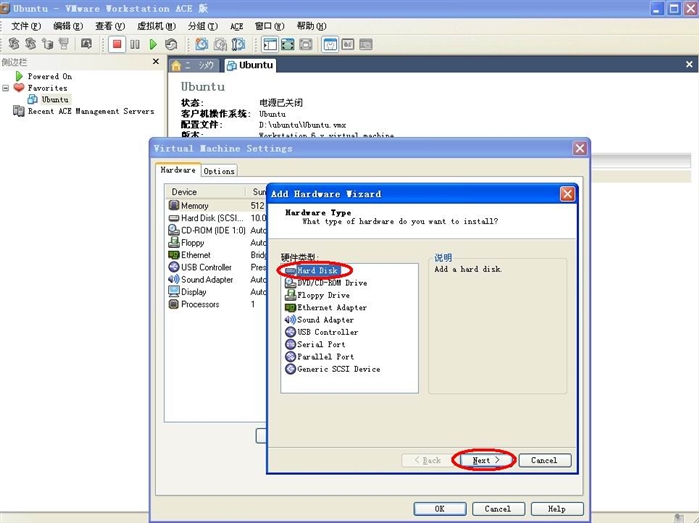Click the gray package/cube toolbar icon
The width and height of the screenshot is (699, 523).
(x=47, y=44)
